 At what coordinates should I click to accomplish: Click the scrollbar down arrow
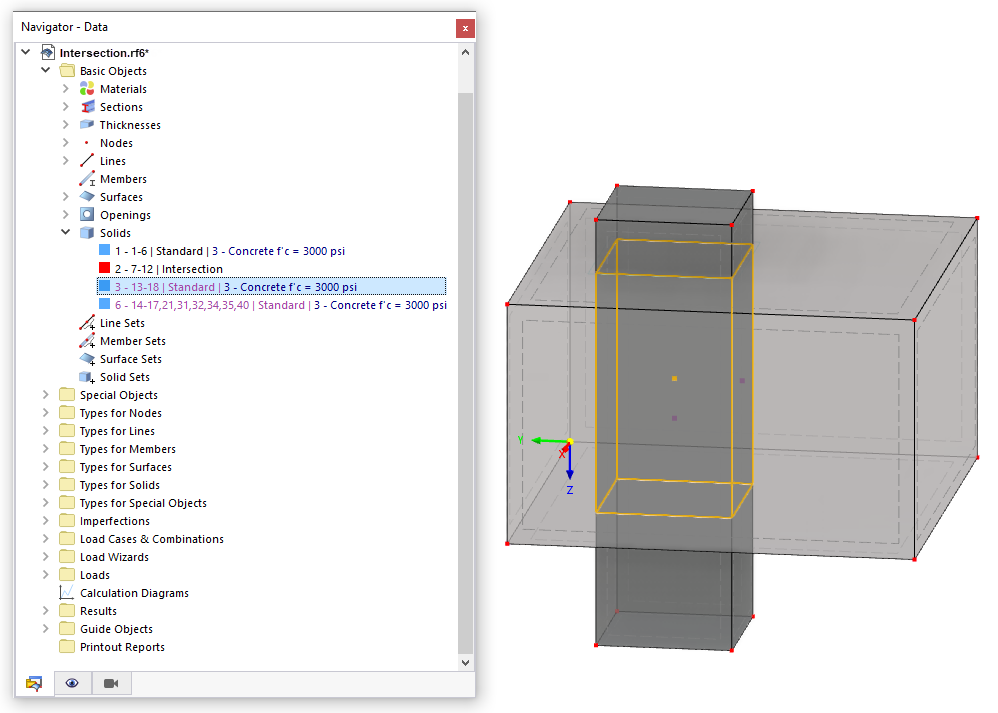(x=464, y=661)
